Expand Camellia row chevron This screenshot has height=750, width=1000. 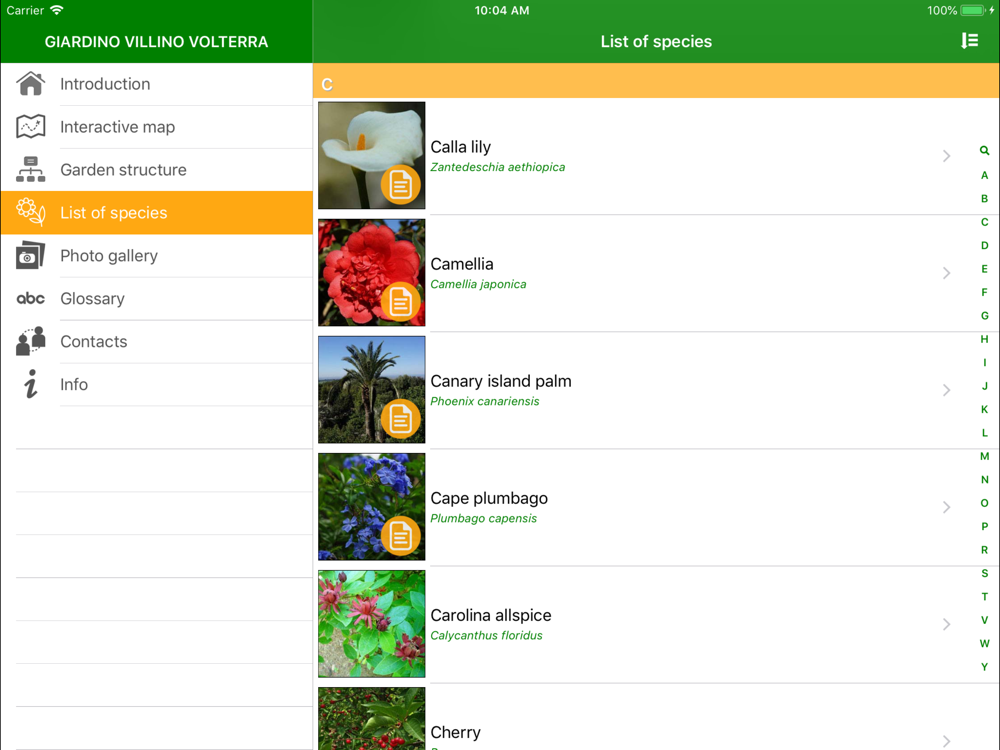pyautogui.click(x=946, y=273)
